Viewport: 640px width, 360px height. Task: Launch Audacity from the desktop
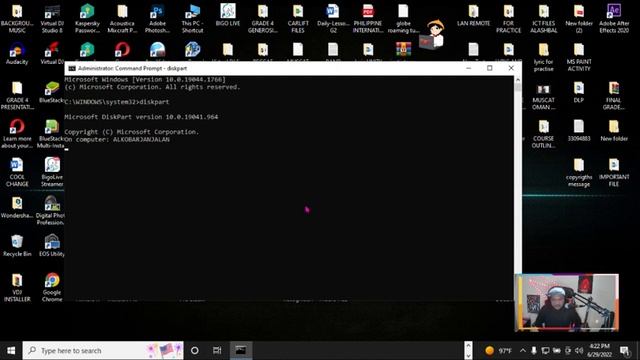coord(17,53)
